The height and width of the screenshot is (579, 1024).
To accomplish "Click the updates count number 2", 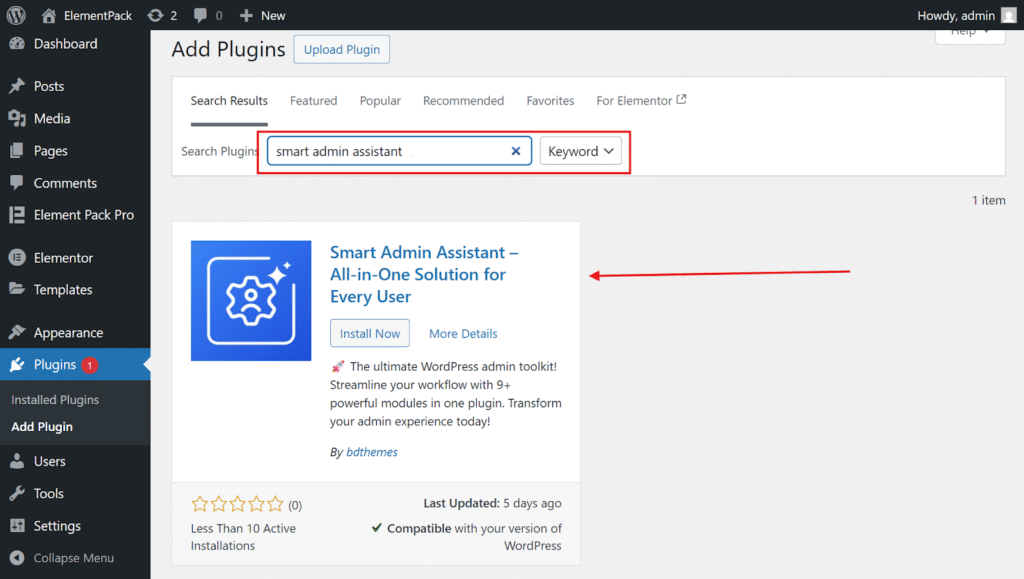I will [x=174, y=15].
